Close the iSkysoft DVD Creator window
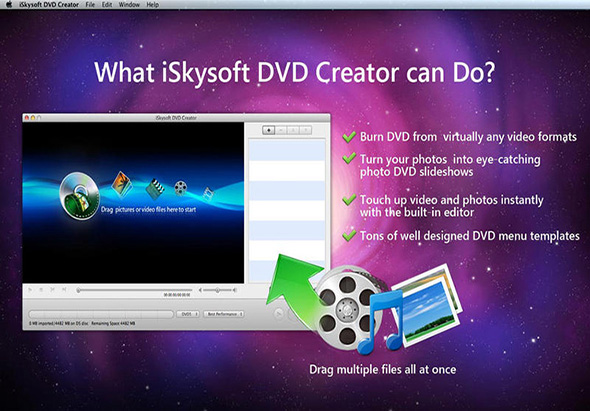The height and width of the screenshot is (411, 590). [27, 118]
